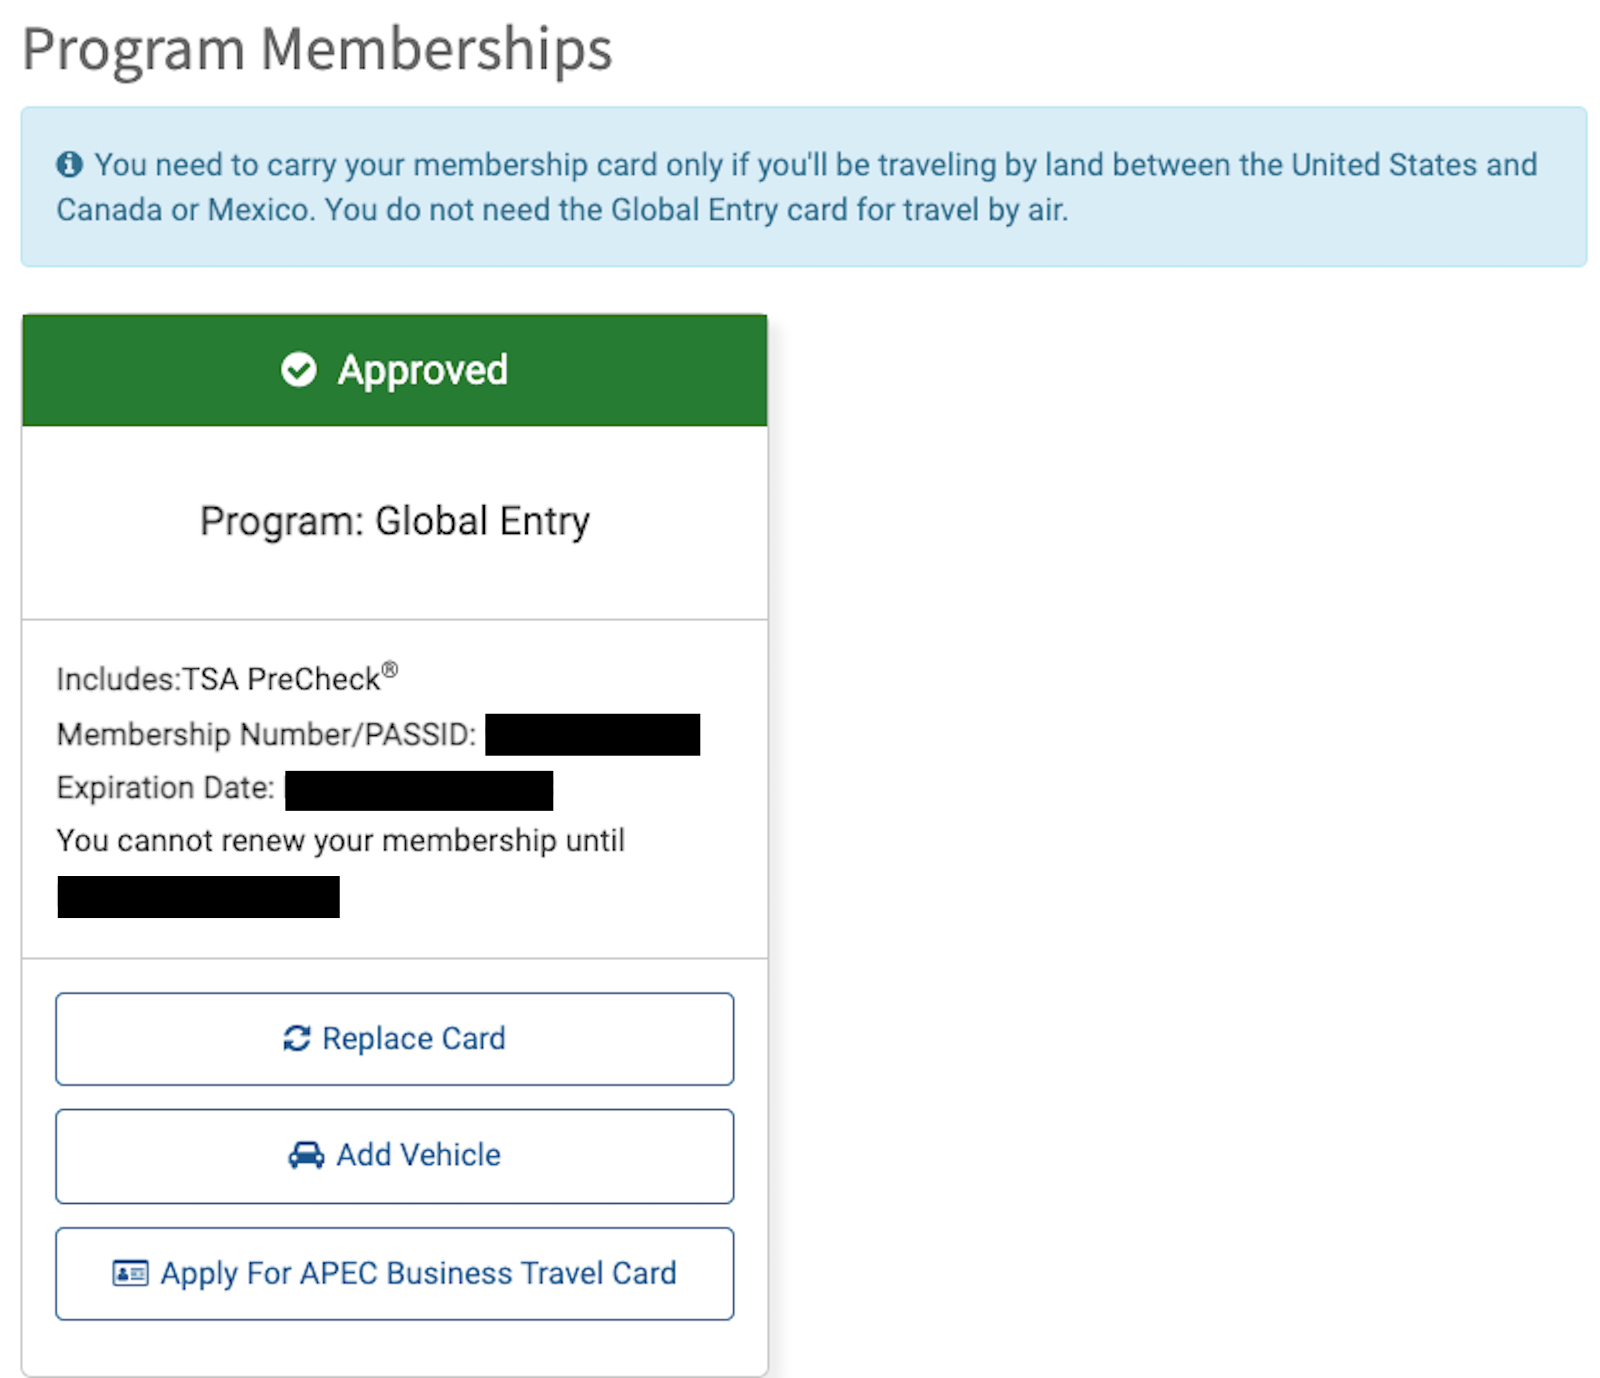This screenshot has width=1600, height=1378.
Task: Click the redacted PASSID value field
Action: pos(593,735)
